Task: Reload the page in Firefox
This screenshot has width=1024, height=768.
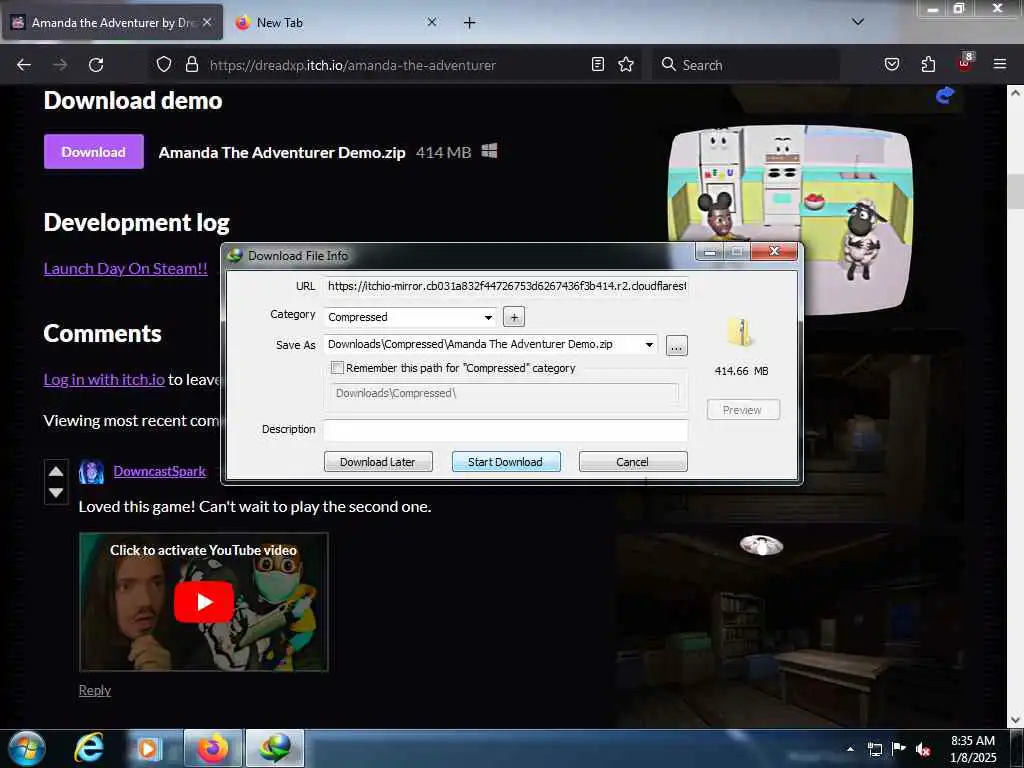Action: [x=96, y=65]
